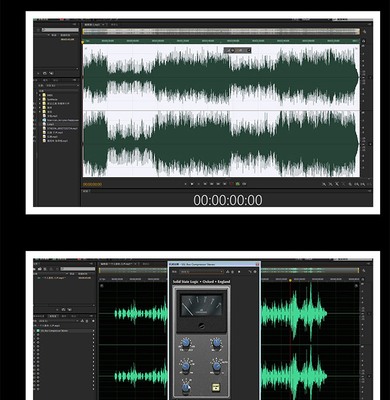
Task: Click the top-left blue Threshold knob
Action: (x=186, y=343)
